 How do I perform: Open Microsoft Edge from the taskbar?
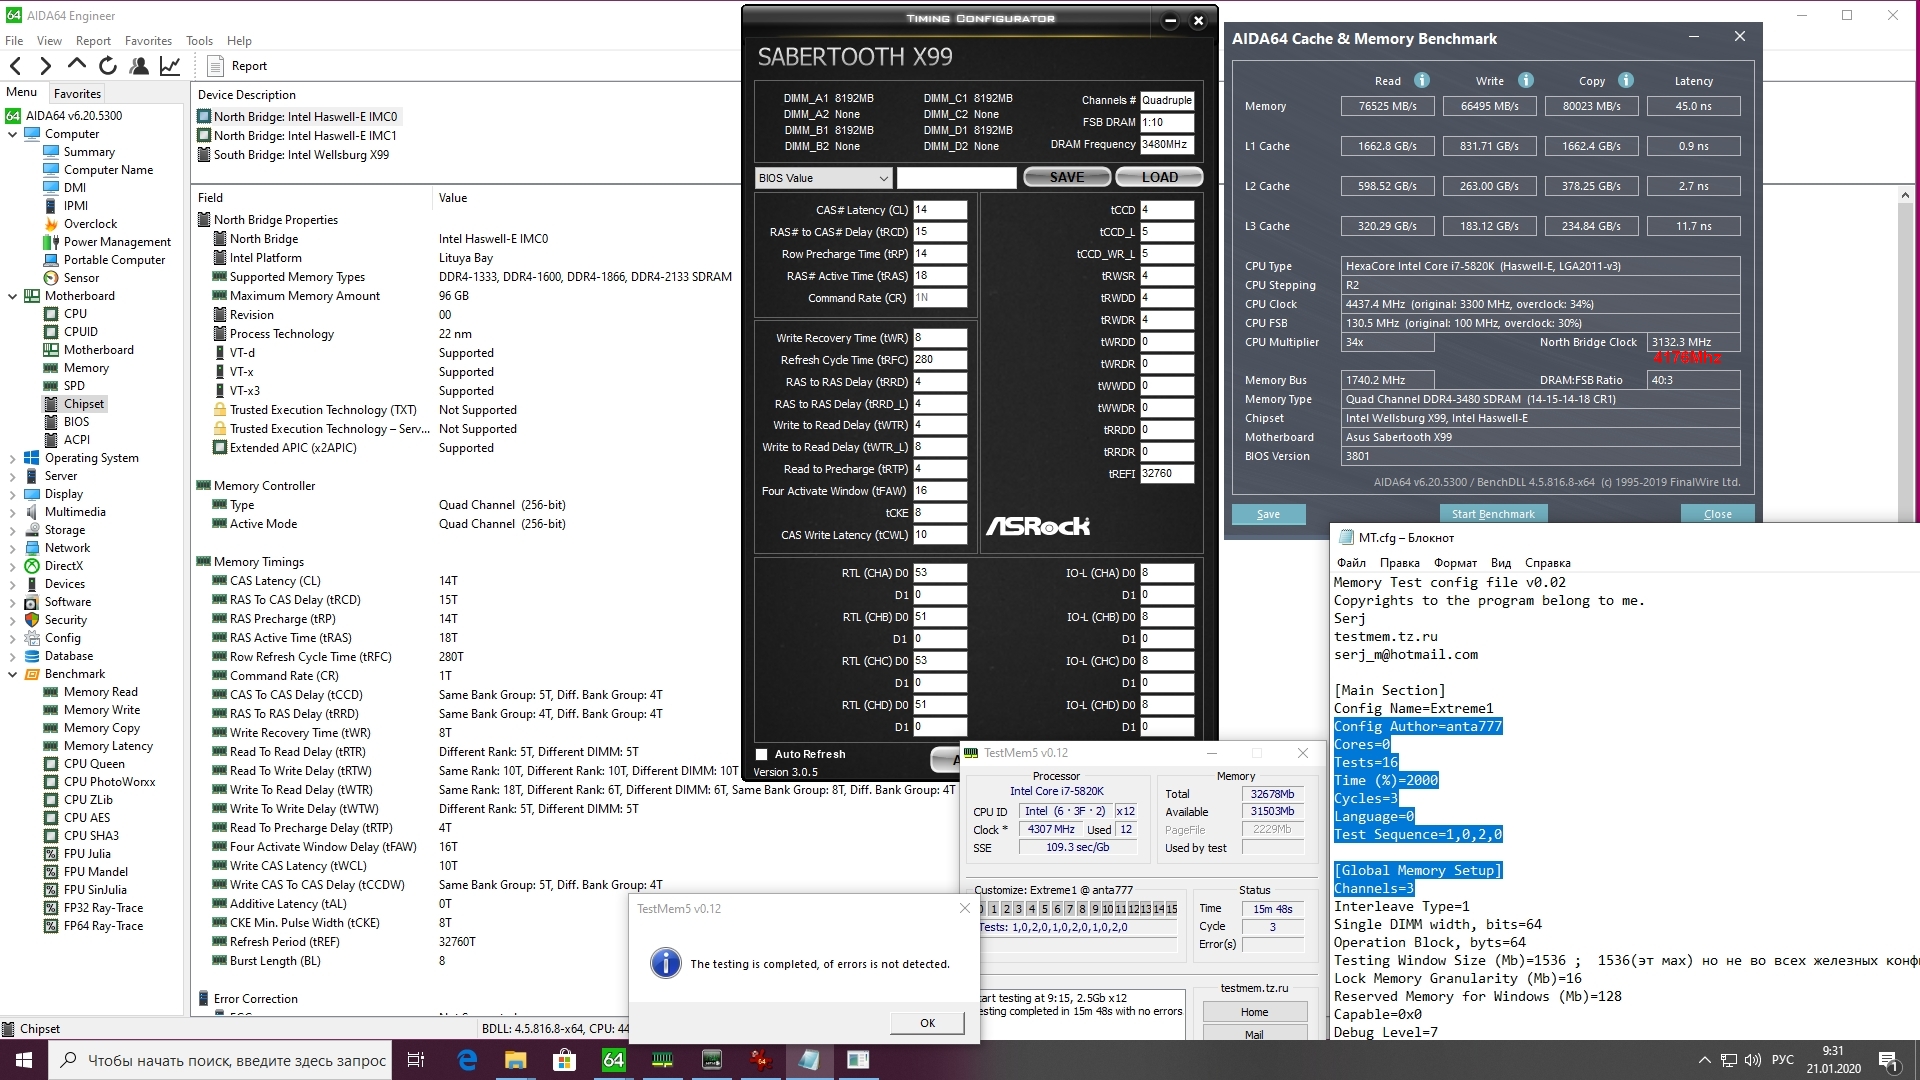(x=466, y=1060)
